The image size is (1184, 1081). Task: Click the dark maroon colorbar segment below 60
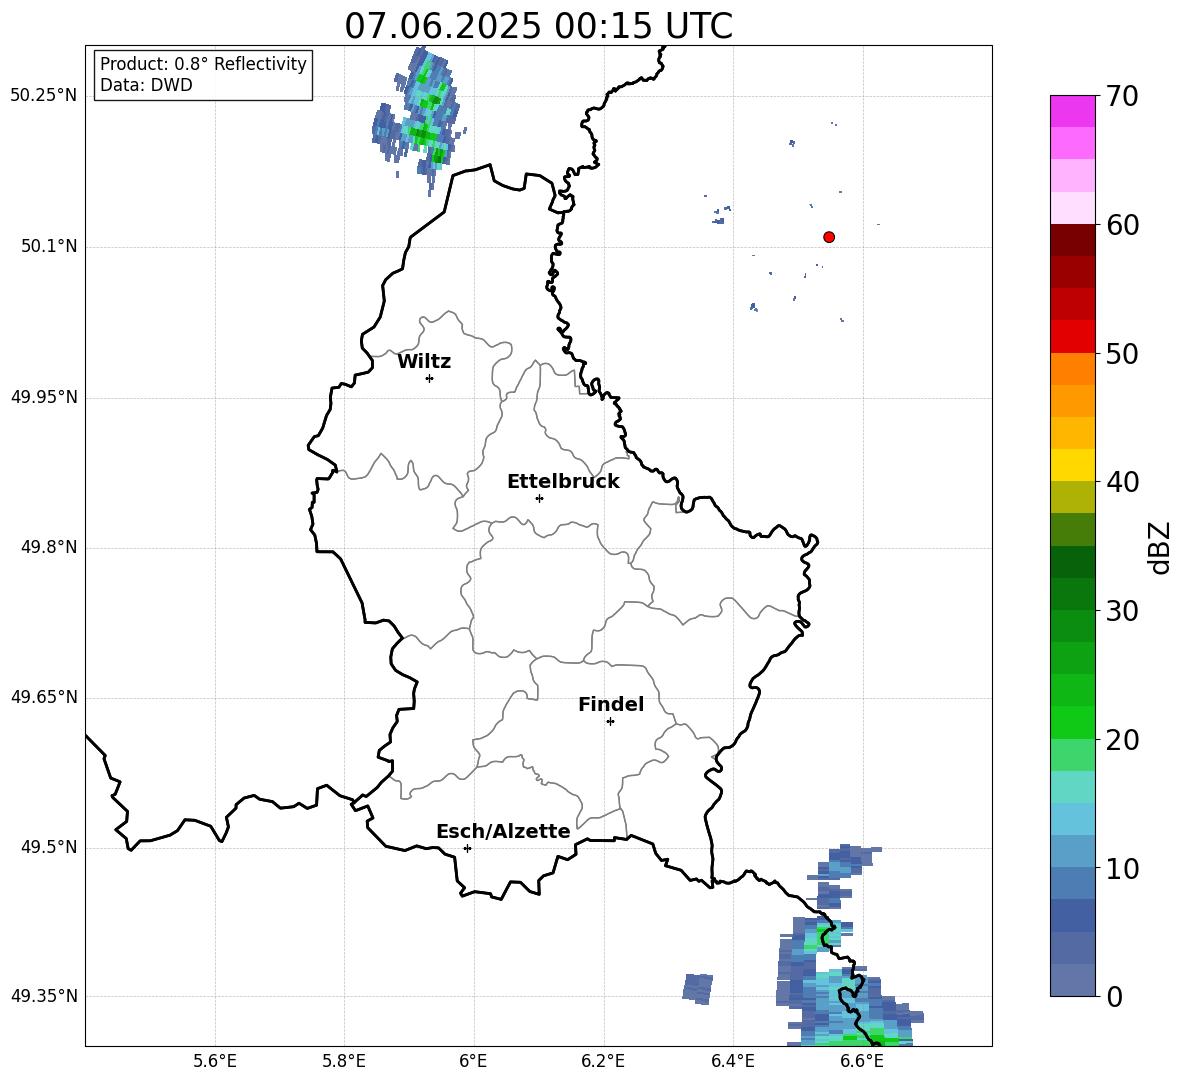1072,240
